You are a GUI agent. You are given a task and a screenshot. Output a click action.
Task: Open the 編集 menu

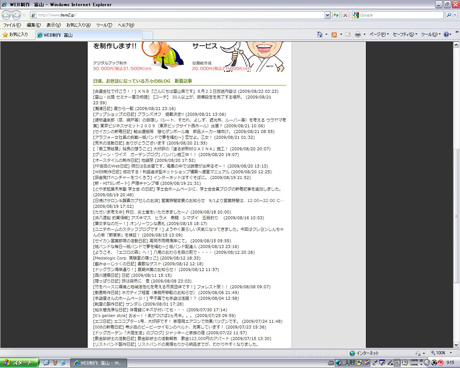[x=34, y=25]
